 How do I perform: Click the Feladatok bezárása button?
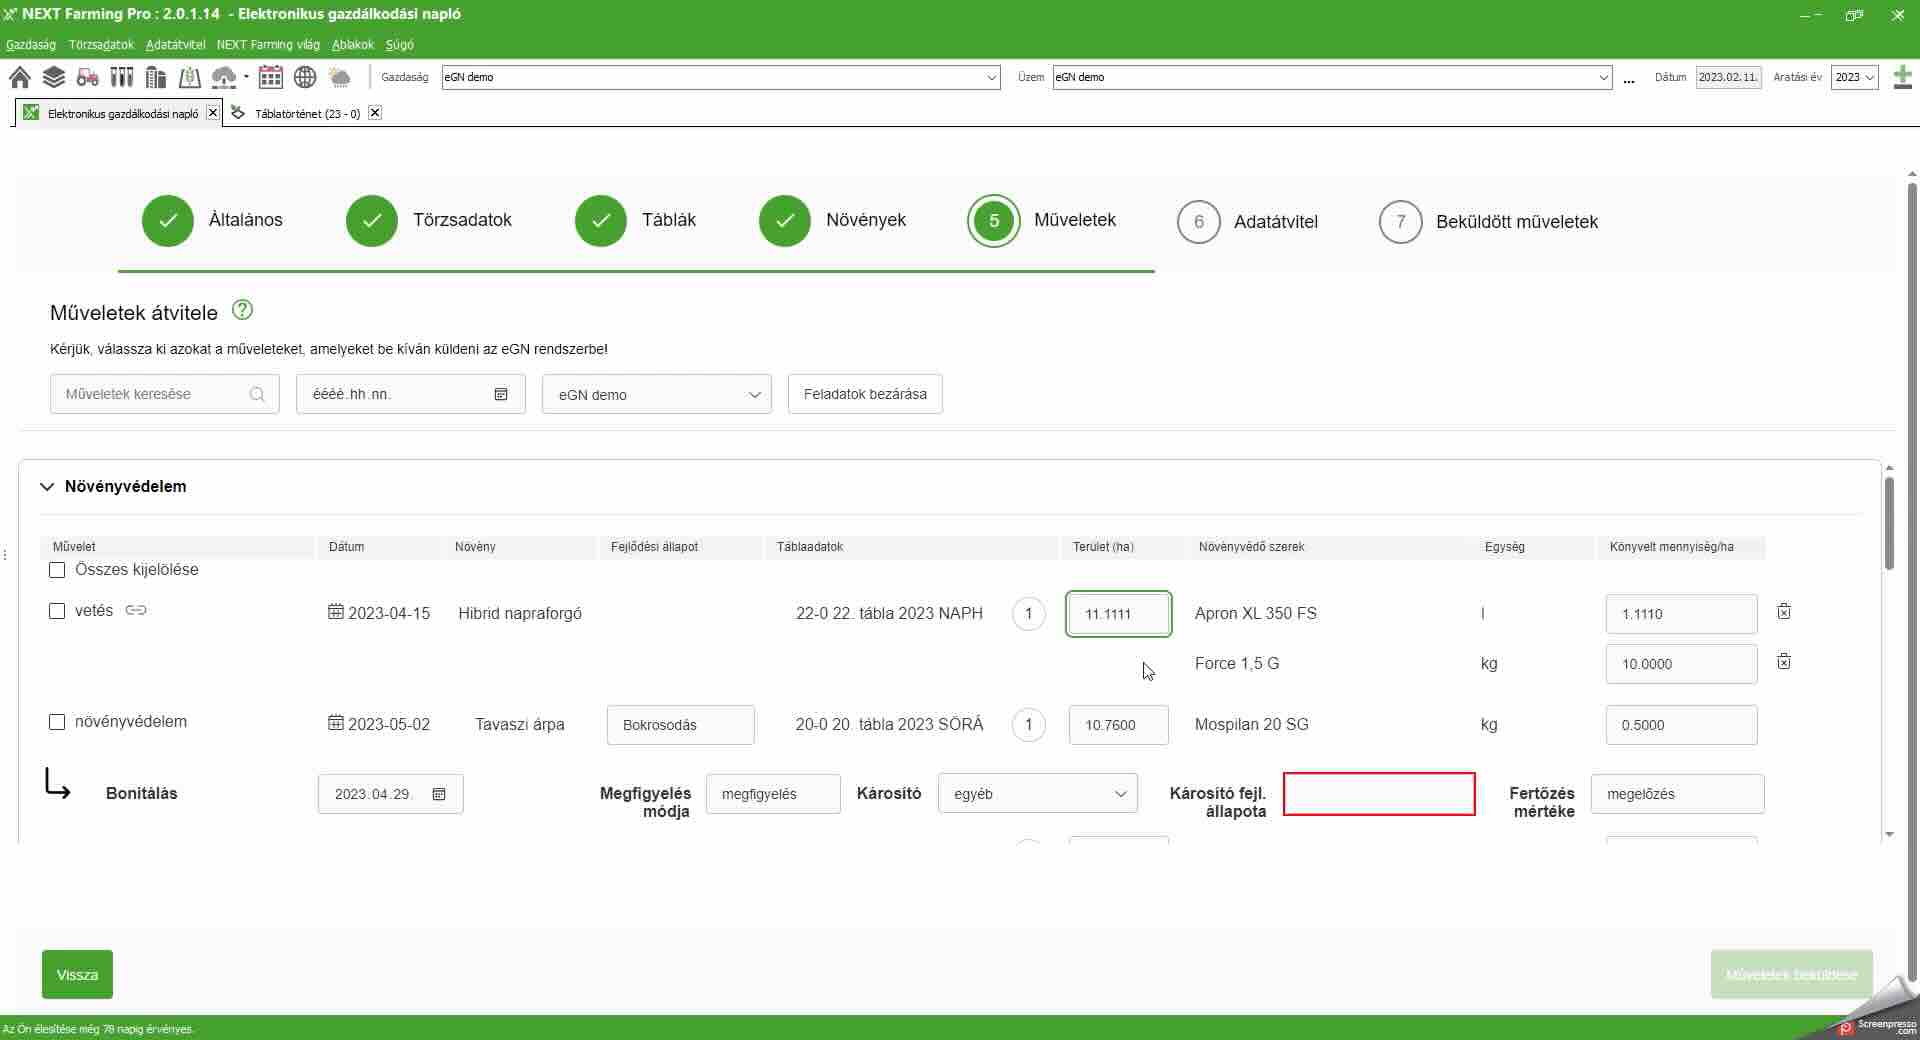pyautogui.click(x=865, y=394)
